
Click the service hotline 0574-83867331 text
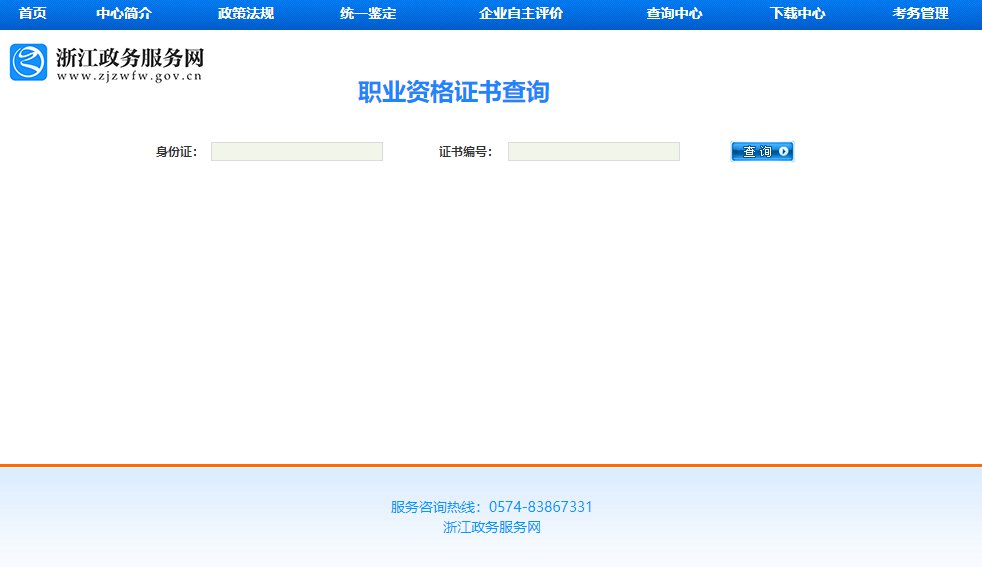pos(540,507)
